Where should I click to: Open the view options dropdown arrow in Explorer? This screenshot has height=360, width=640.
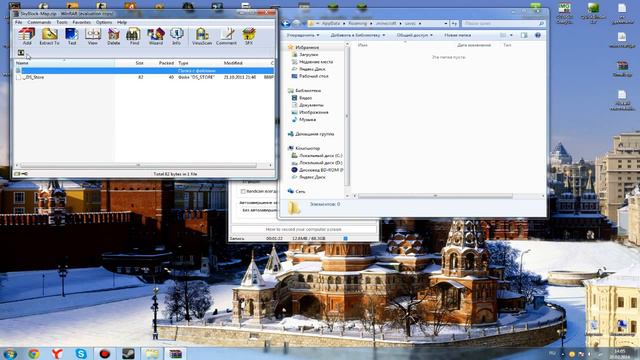coord(511,36)
